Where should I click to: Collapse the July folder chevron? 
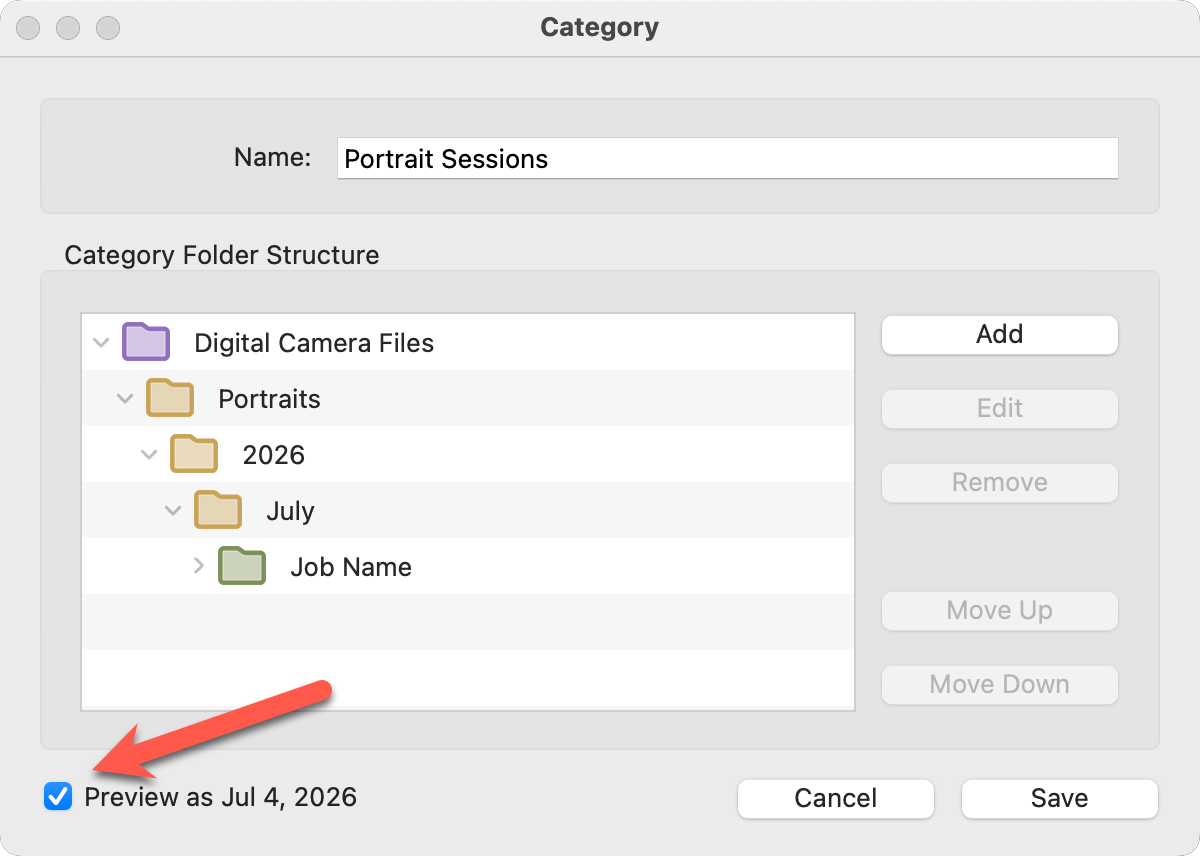173,511
